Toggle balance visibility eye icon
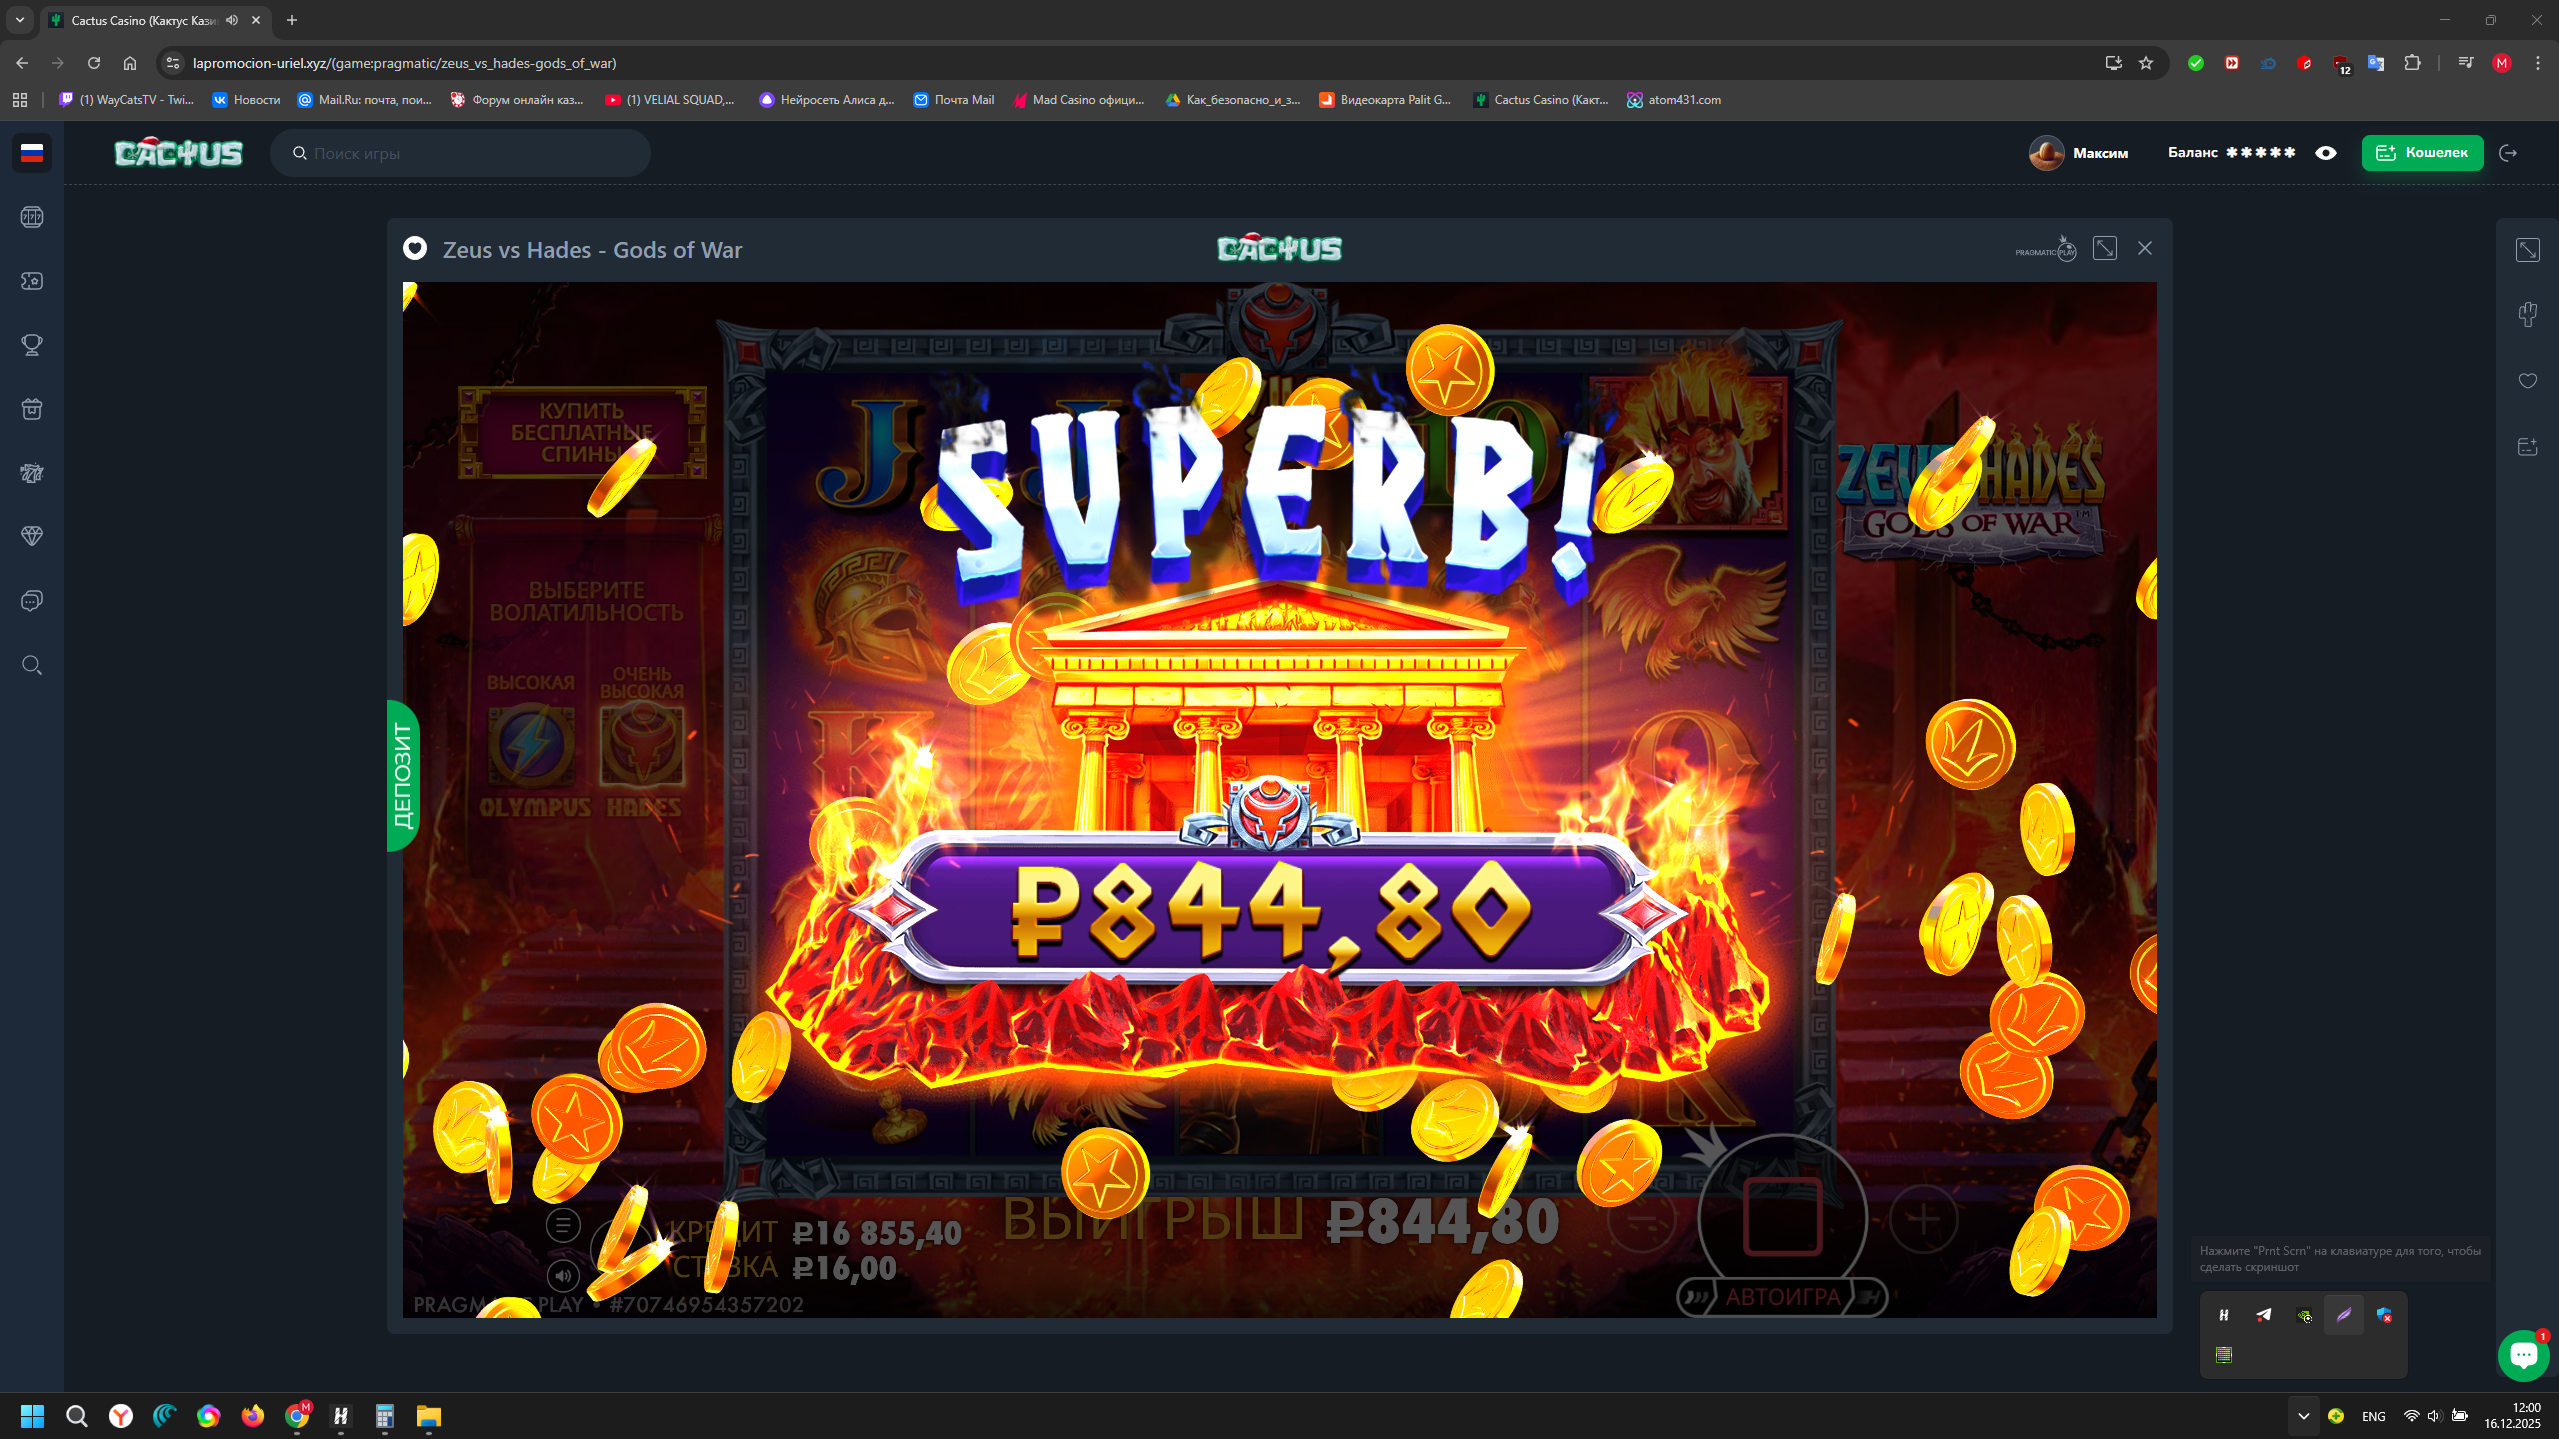The image size is (2559, 1439). coord(2326,153)
